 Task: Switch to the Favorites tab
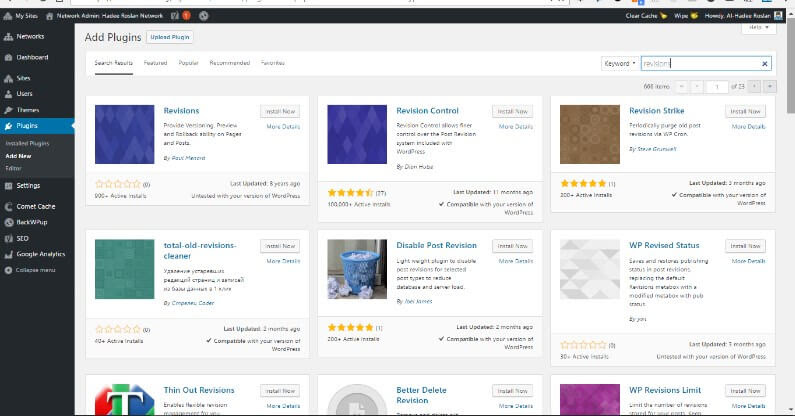tap(273, 63)
